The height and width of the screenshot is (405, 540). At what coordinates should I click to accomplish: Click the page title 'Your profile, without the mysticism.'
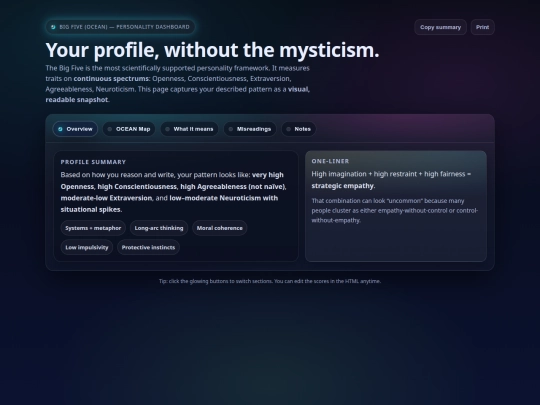coord(212,50)
